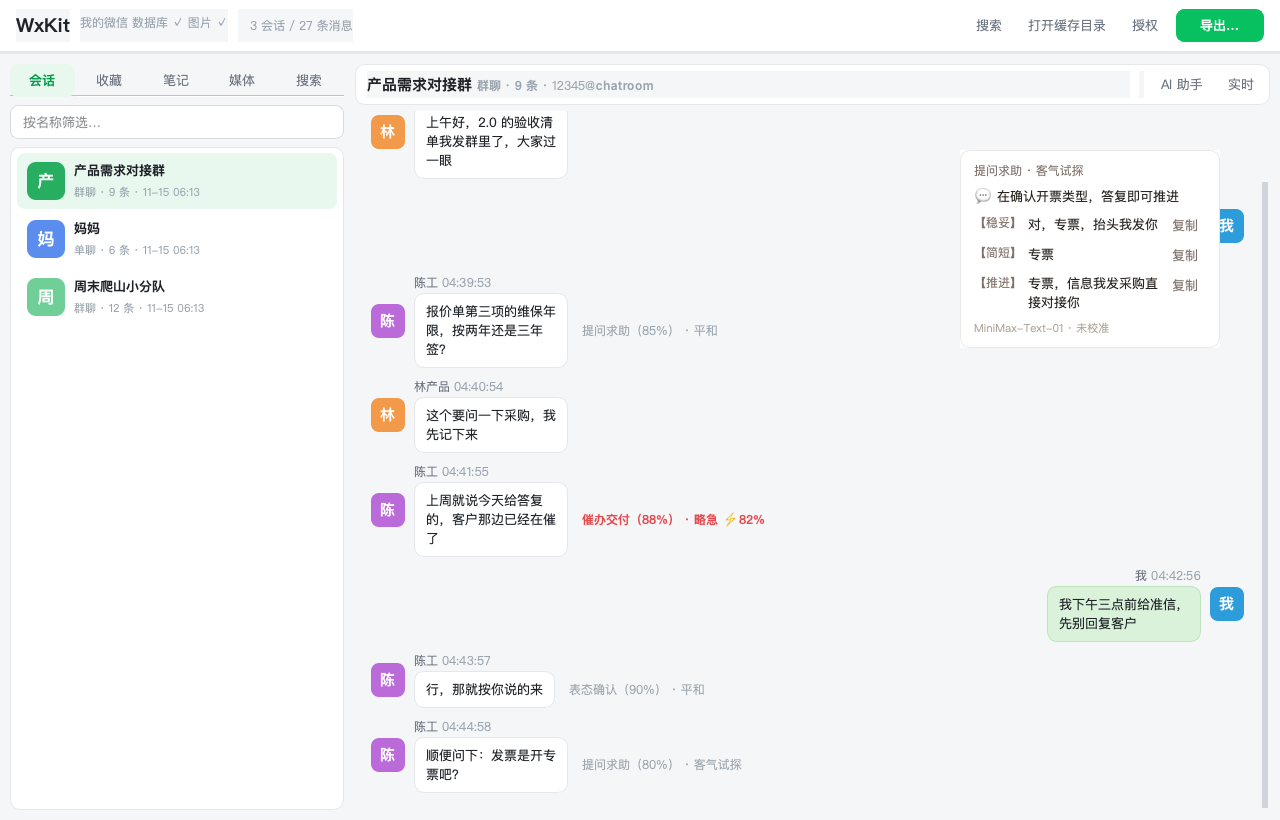Click the 提问求助（80%）· 客气试探 label

(x=662, y=765)
